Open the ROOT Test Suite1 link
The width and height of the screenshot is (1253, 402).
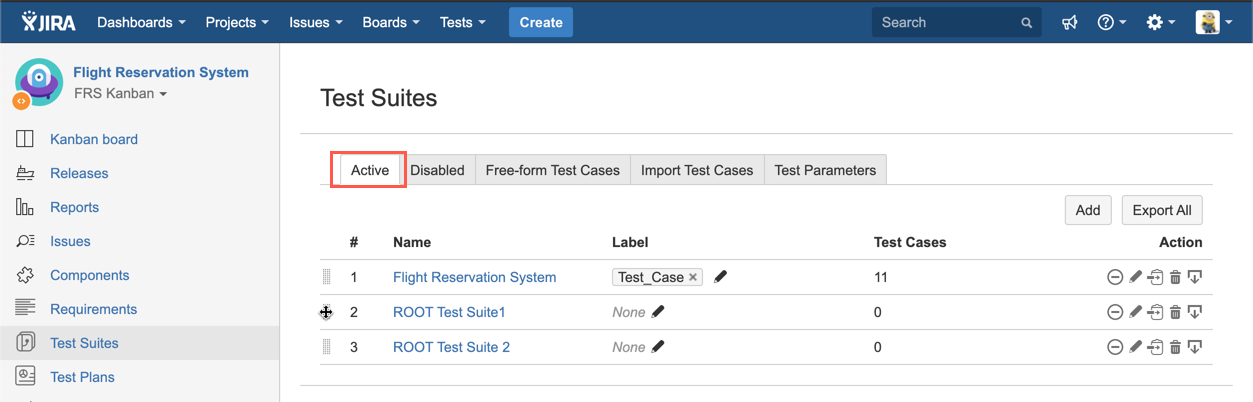449,312
